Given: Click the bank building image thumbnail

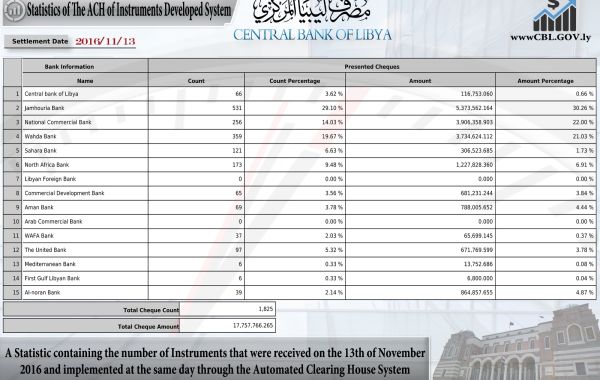Looking at the screenshot, I should click(516, 342).
